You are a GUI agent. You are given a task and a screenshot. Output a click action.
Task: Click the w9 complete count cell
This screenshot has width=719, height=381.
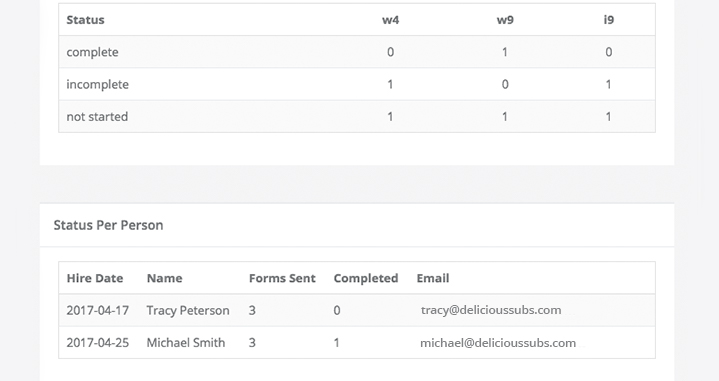pos(505,52)
